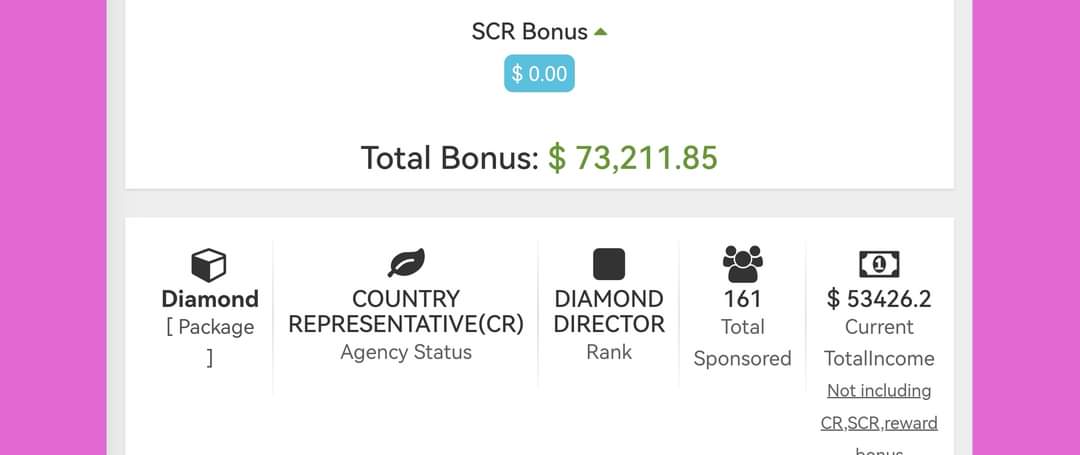Click the $ 53426.2 income amount

pyautogui.click(x=879, y=299)
